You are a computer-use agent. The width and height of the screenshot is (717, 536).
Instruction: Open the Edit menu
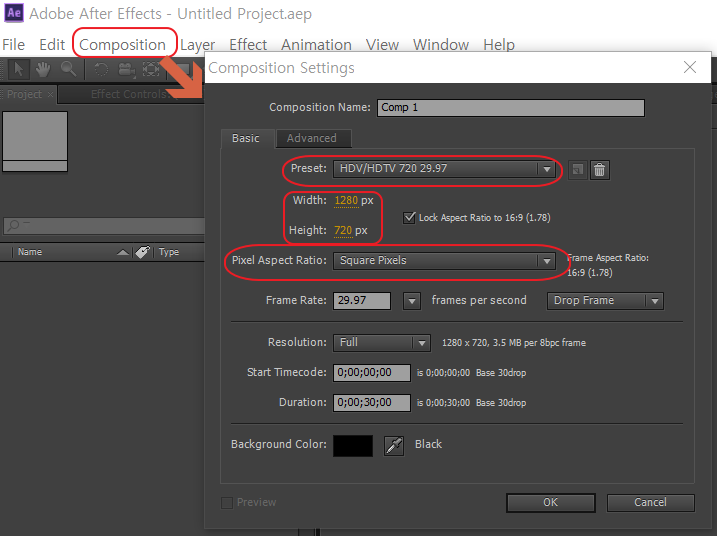coord(52,45)
